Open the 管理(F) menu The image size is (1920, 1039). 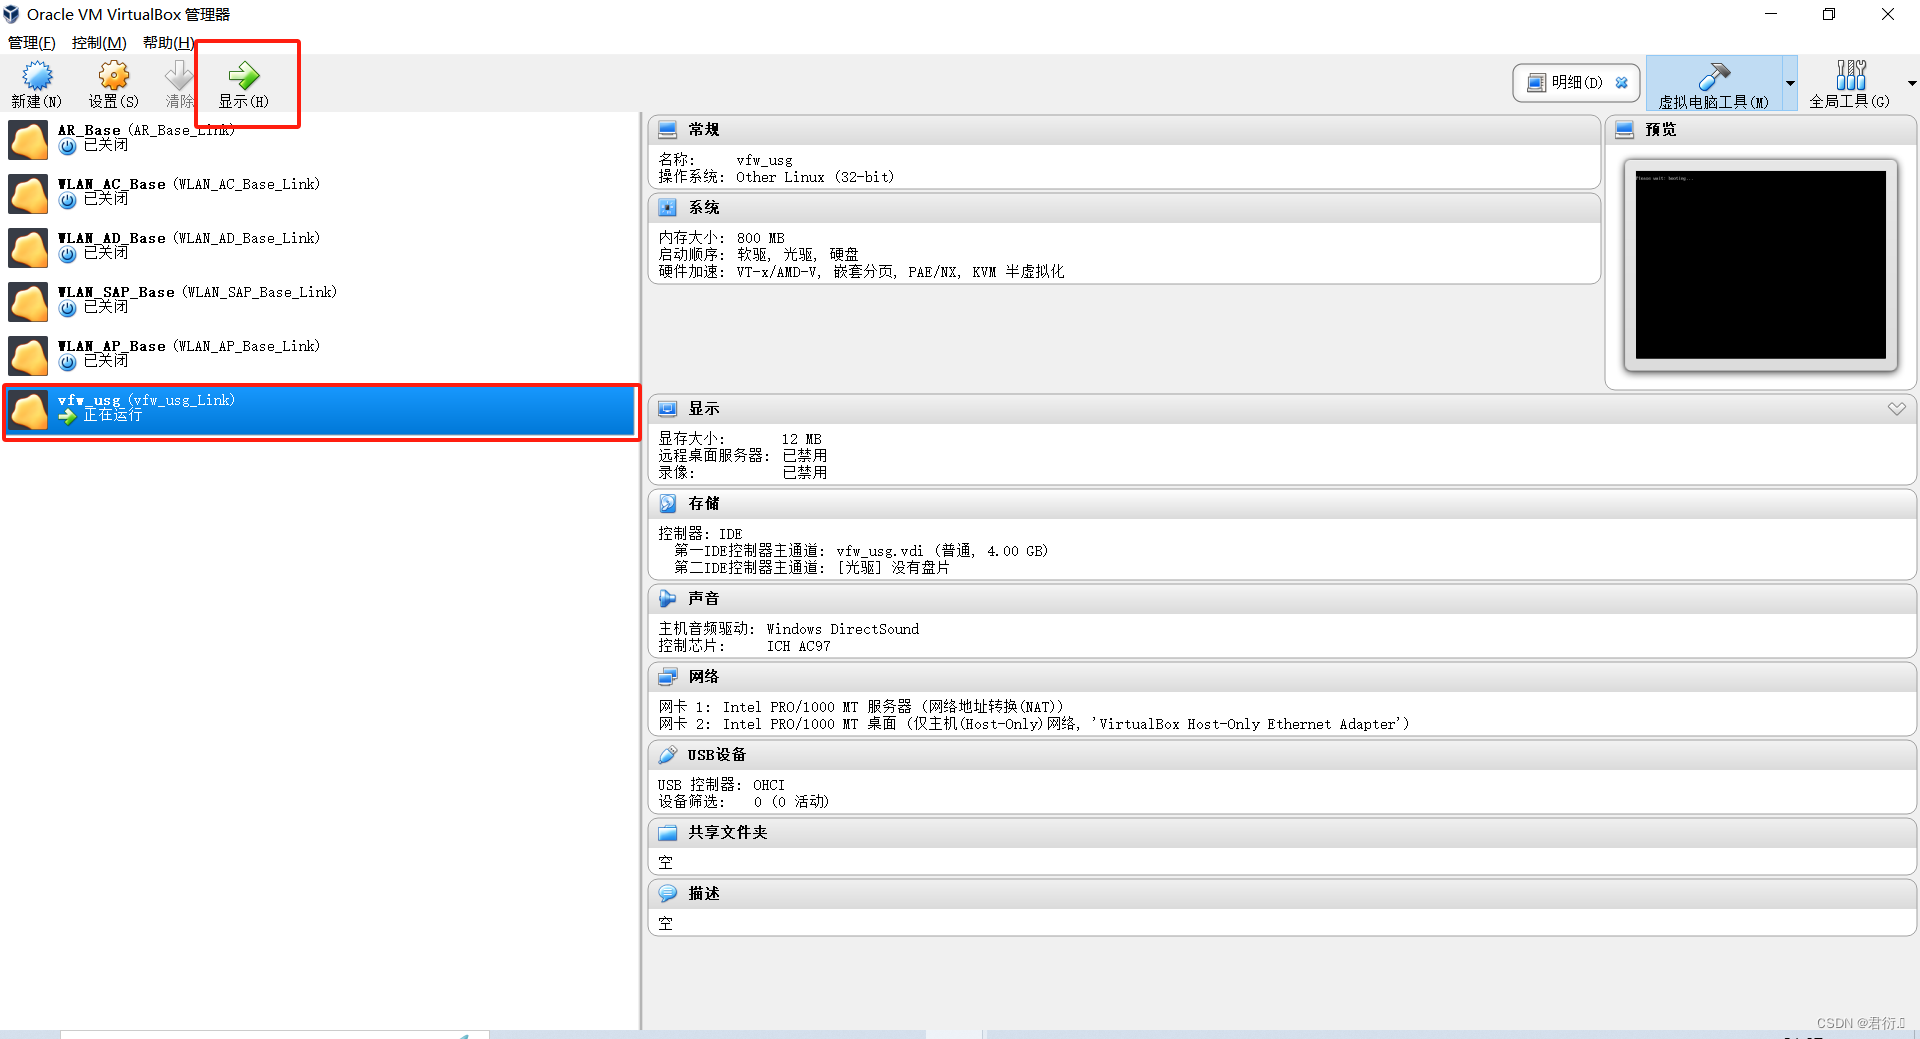(x=32, y=43)
